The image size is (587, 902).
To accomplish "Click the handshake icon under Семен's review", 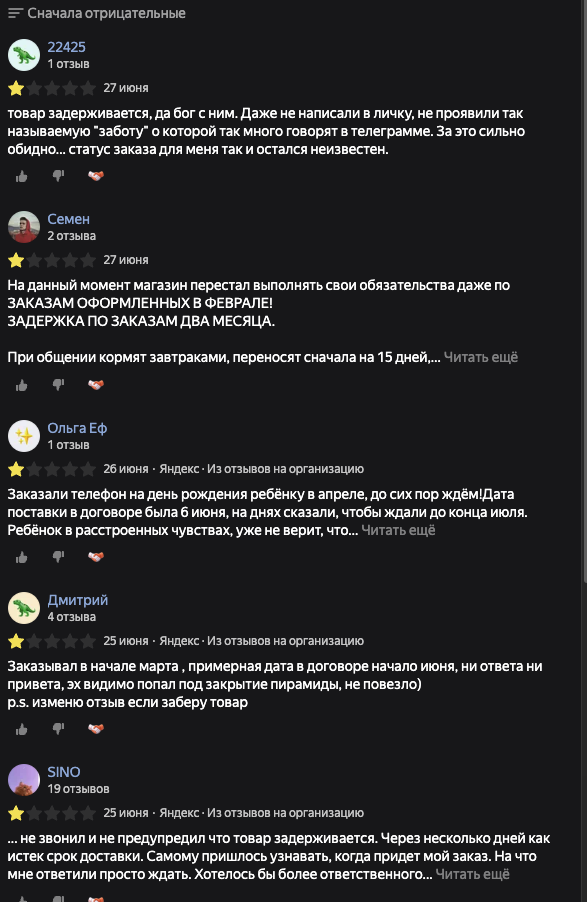I will click(96, 385).
